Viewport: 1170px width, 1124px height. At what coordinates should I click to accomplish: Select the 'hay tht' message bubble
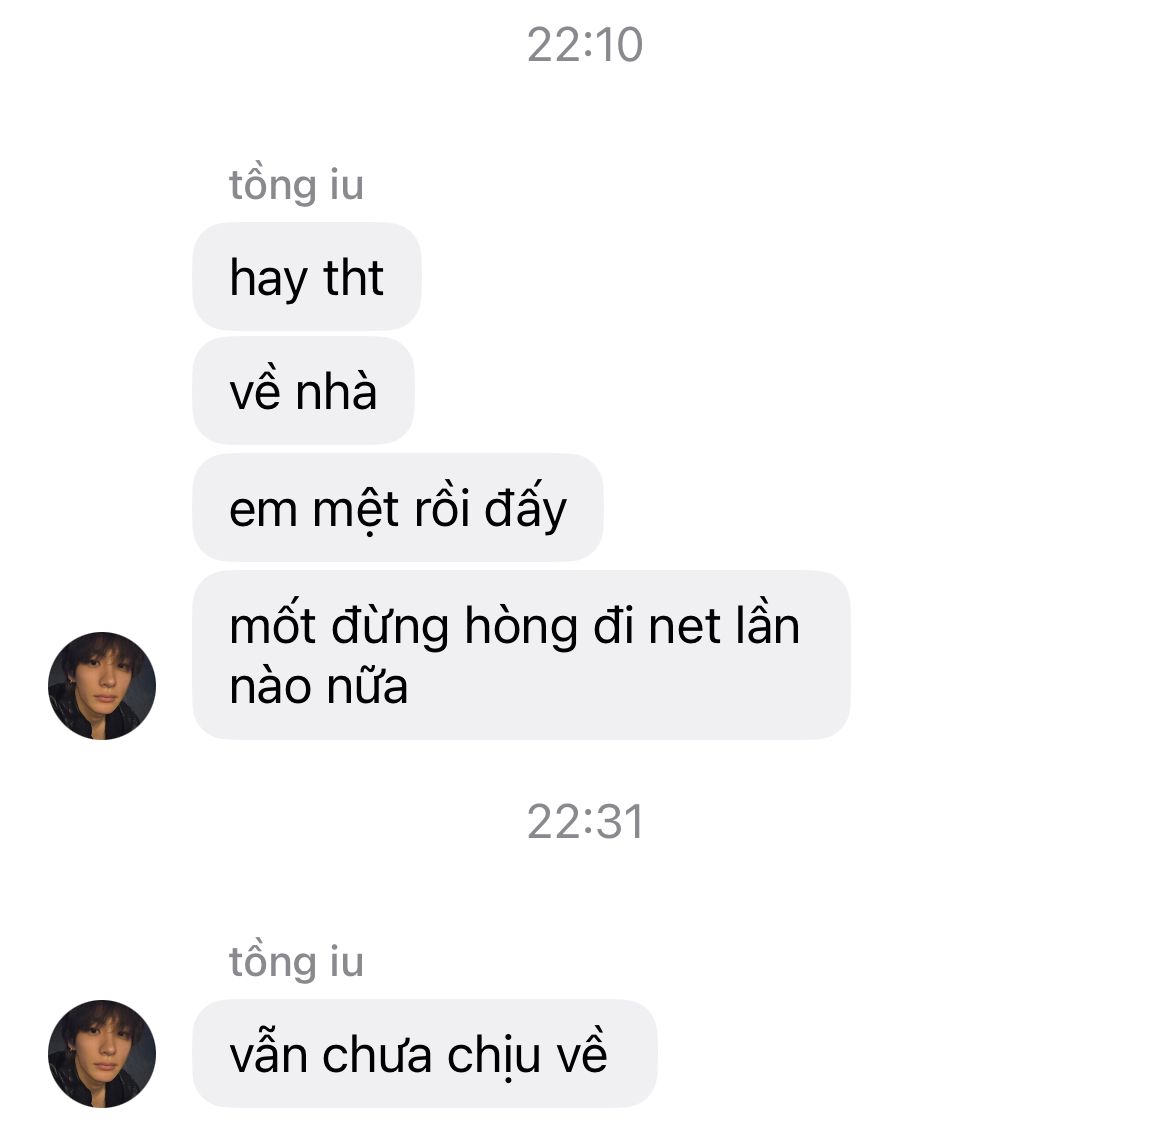coord(307,277)
